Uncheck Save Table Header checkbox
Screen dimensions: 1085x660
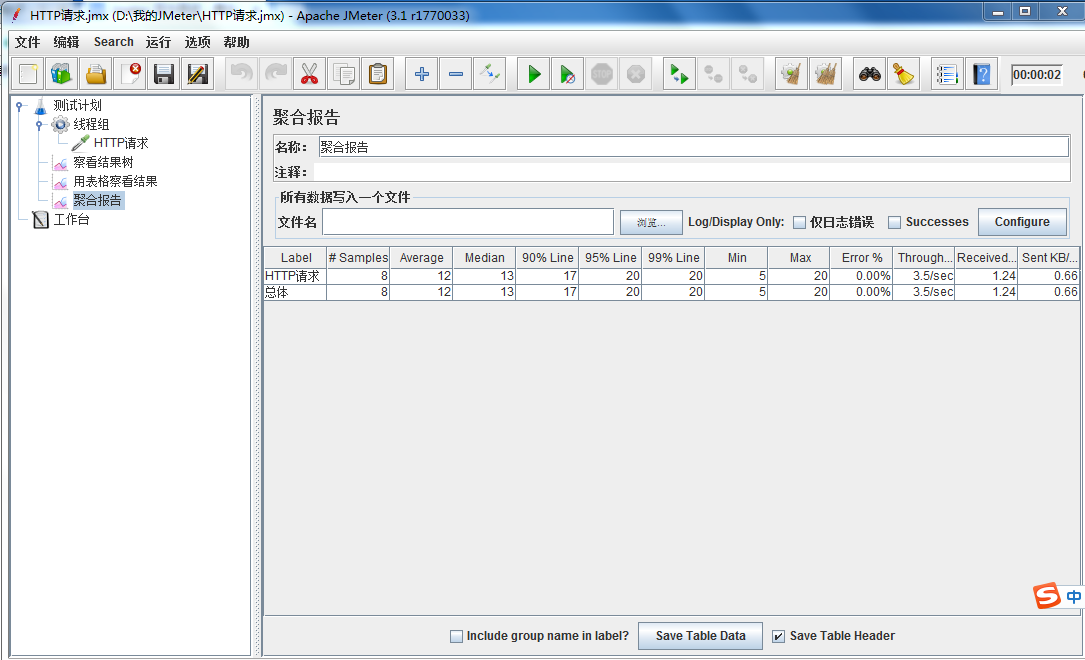coord(778,636)
